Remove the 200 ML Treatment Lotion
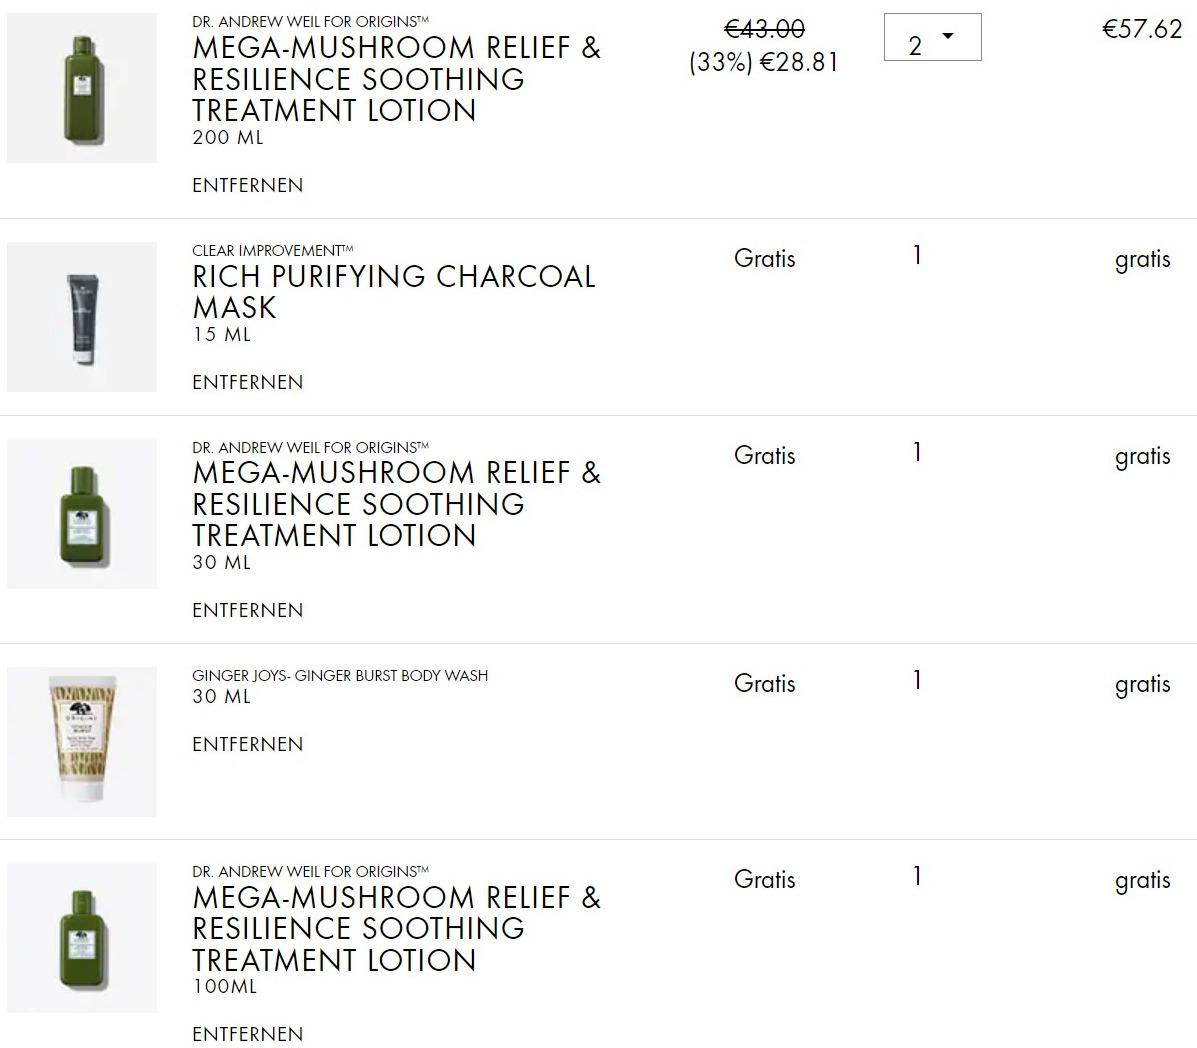Image resolution: width=1197 pixels, height=1048 pixels. point(247,185)
